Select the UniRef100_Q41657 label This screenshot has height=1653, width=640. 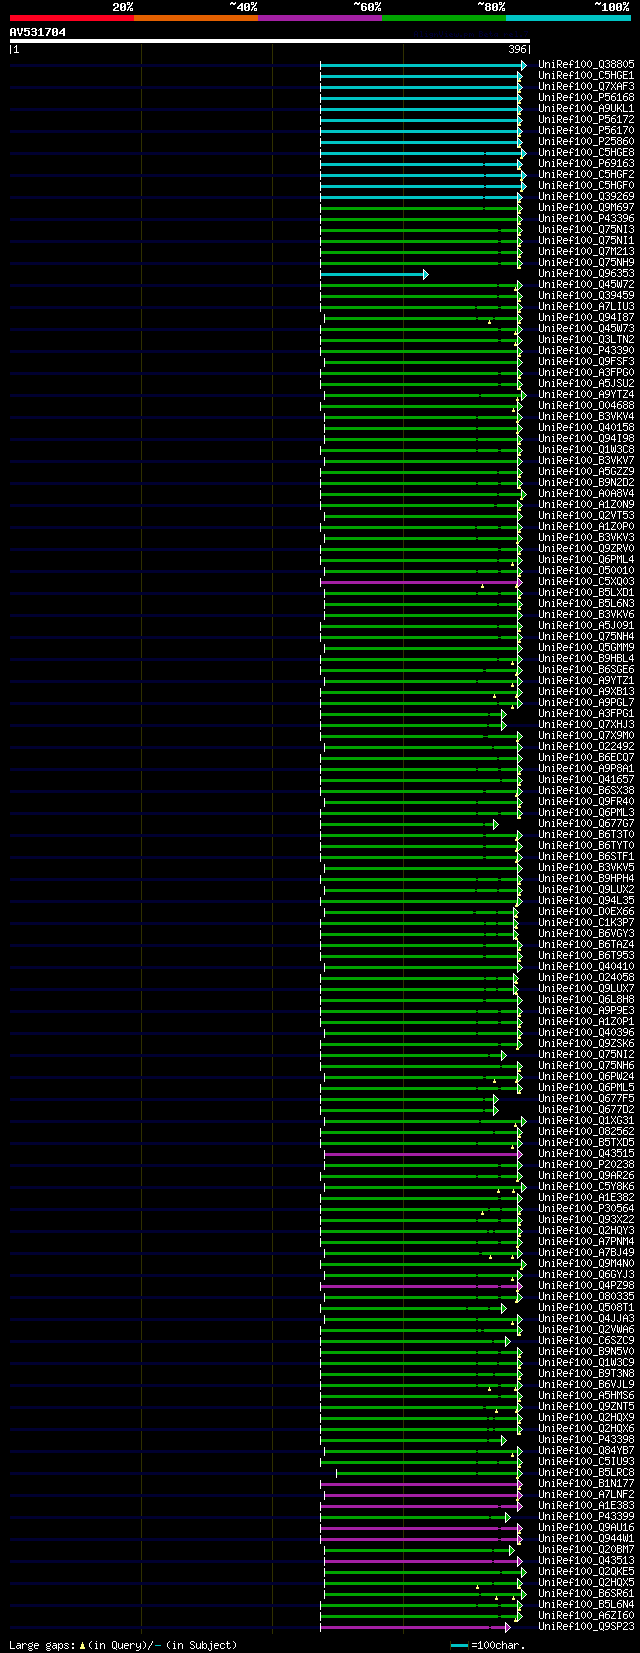[586, 779]
